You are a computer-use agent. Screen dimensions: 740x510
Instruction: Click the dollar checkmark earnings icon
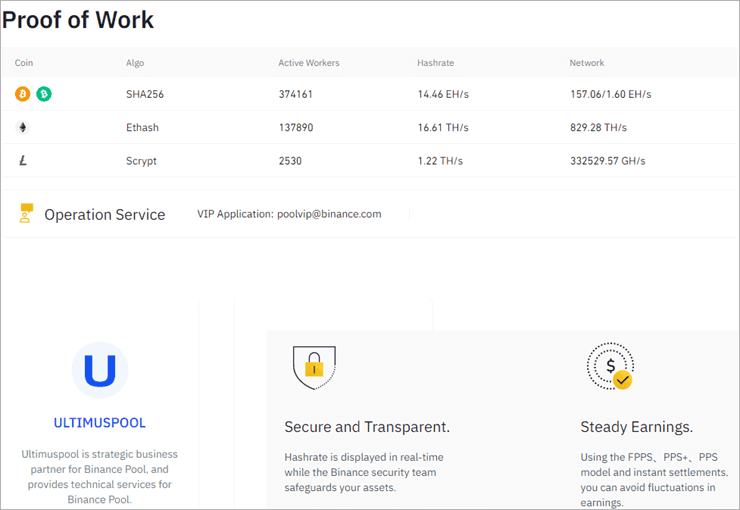(x=610, y=366)
